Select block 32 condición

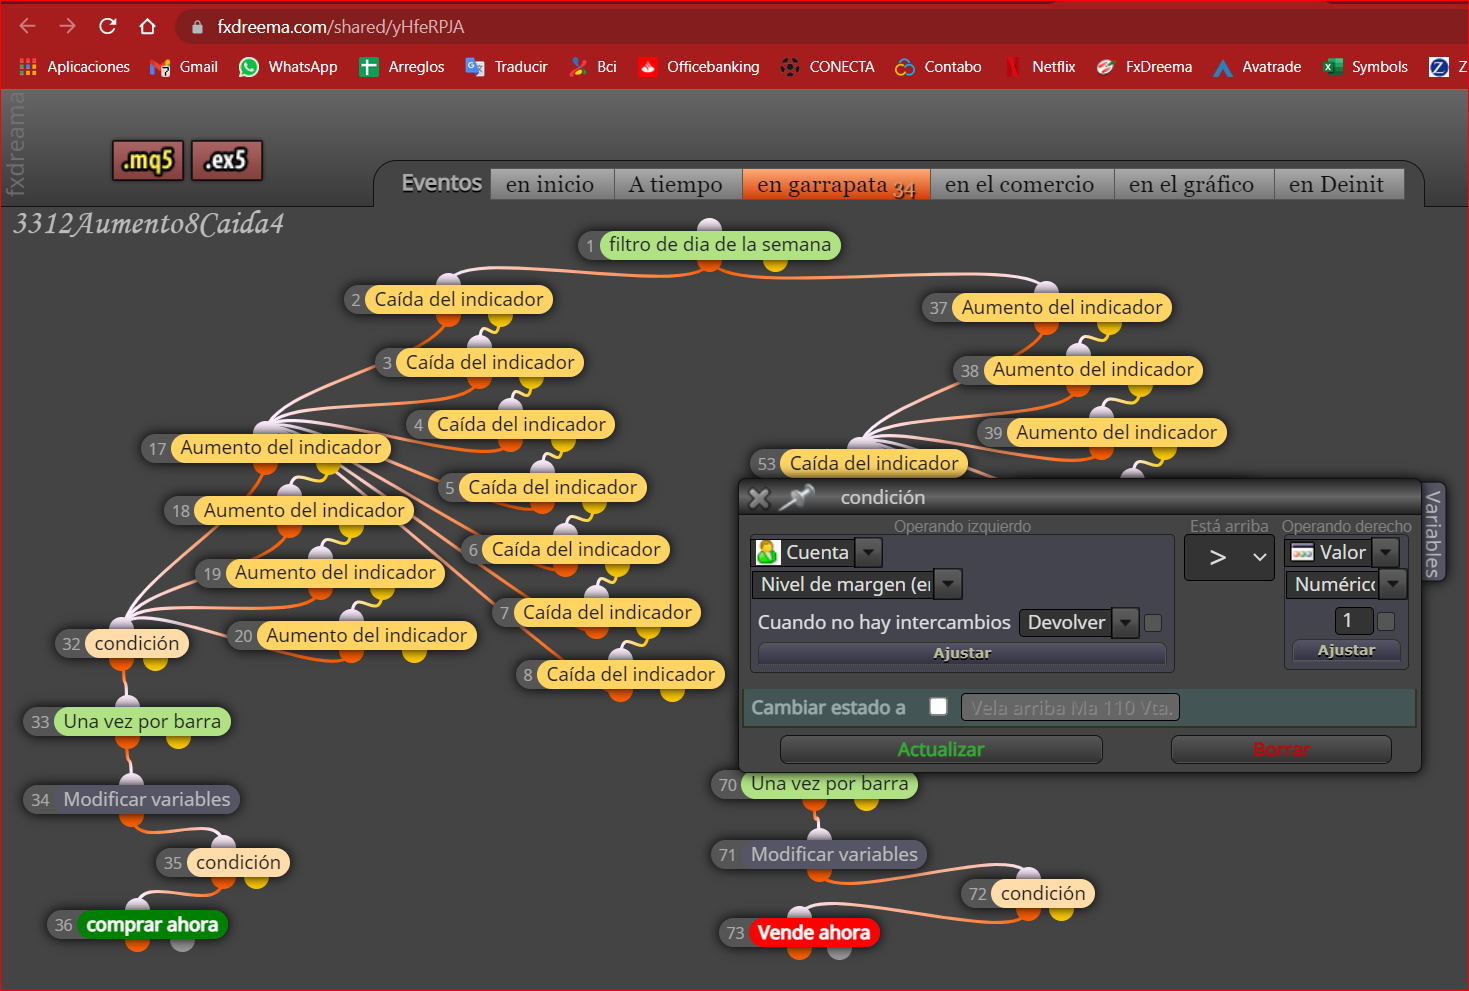click(137, 644)
